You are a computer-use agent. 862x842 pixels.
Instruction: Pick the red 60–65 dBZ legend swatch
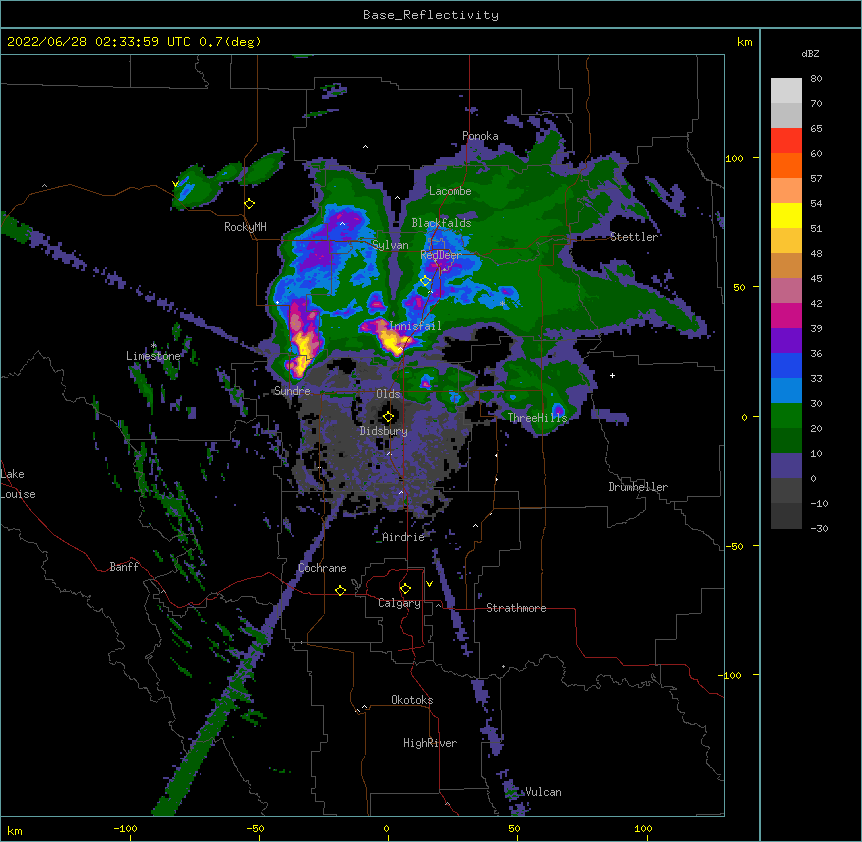coord(786,141)
